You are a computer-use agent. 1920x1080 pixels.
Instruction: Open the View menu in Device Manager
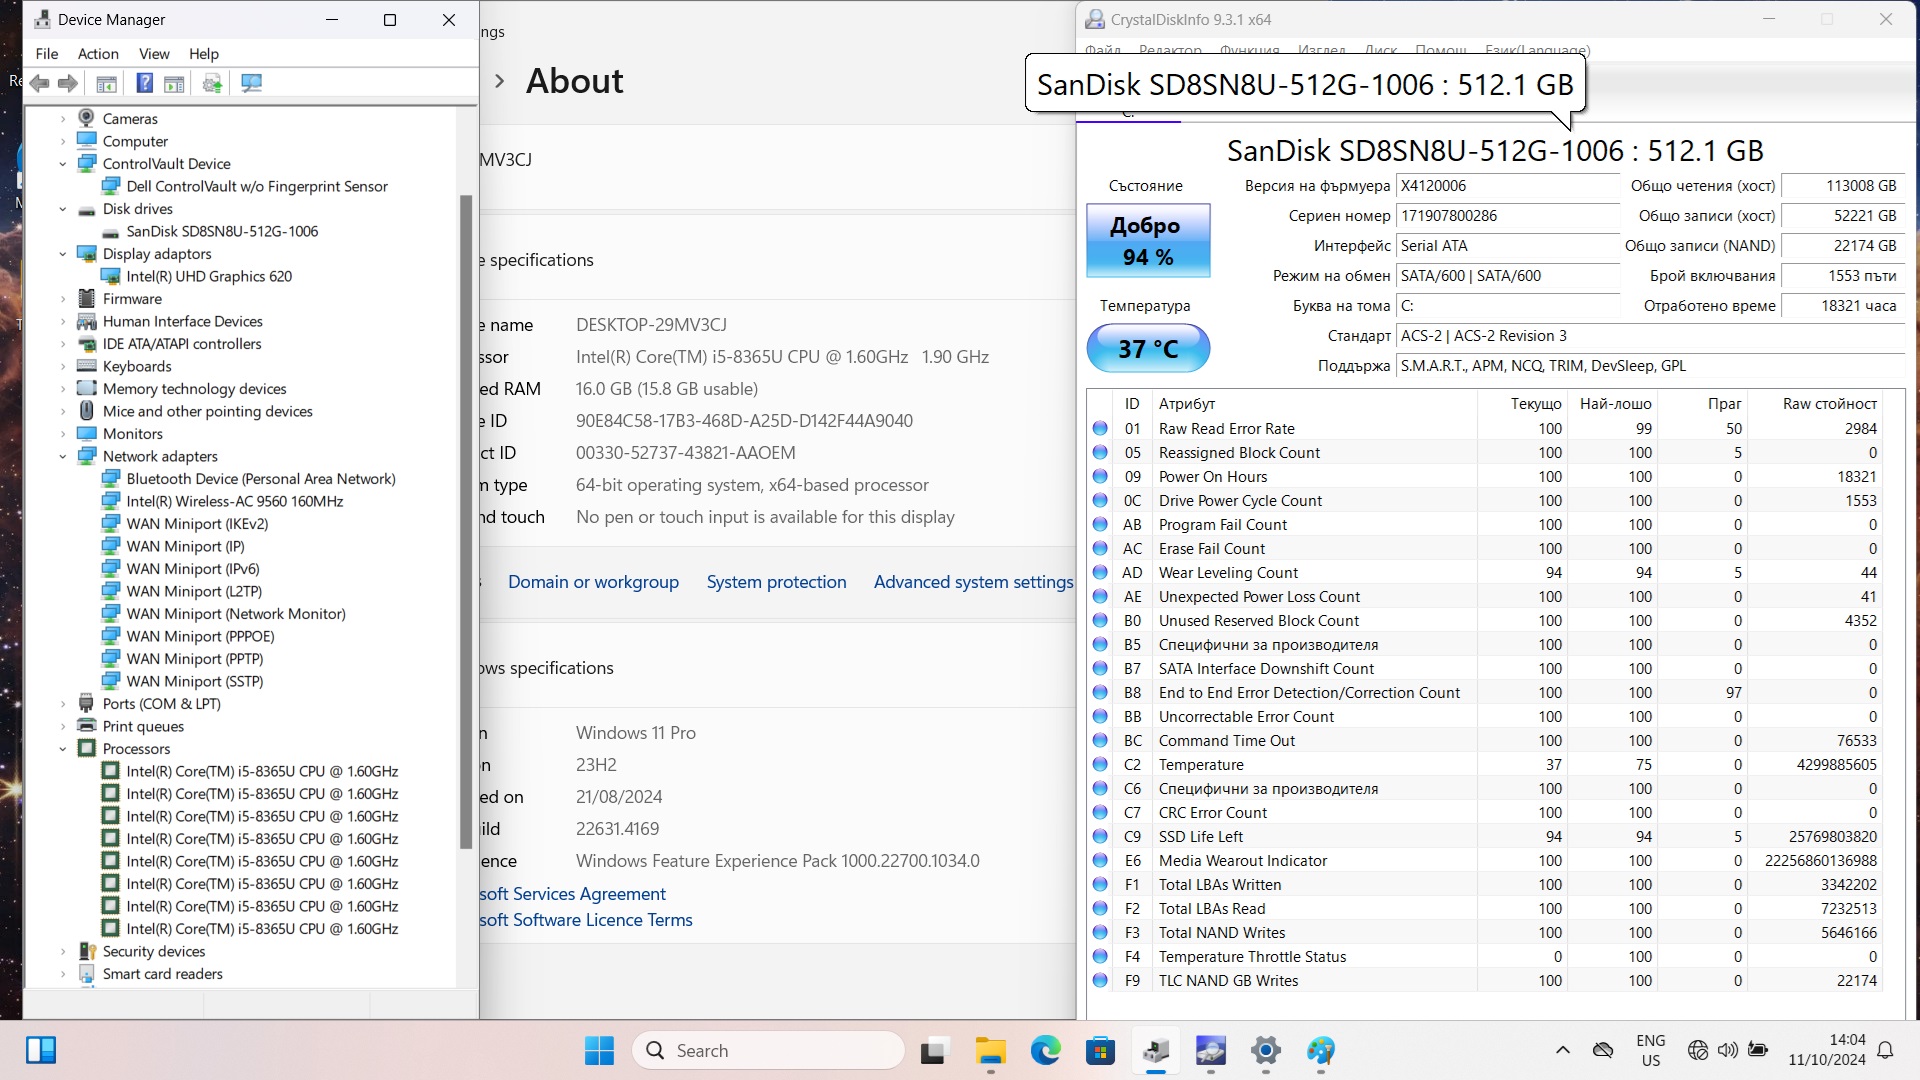tap(154, 54)
